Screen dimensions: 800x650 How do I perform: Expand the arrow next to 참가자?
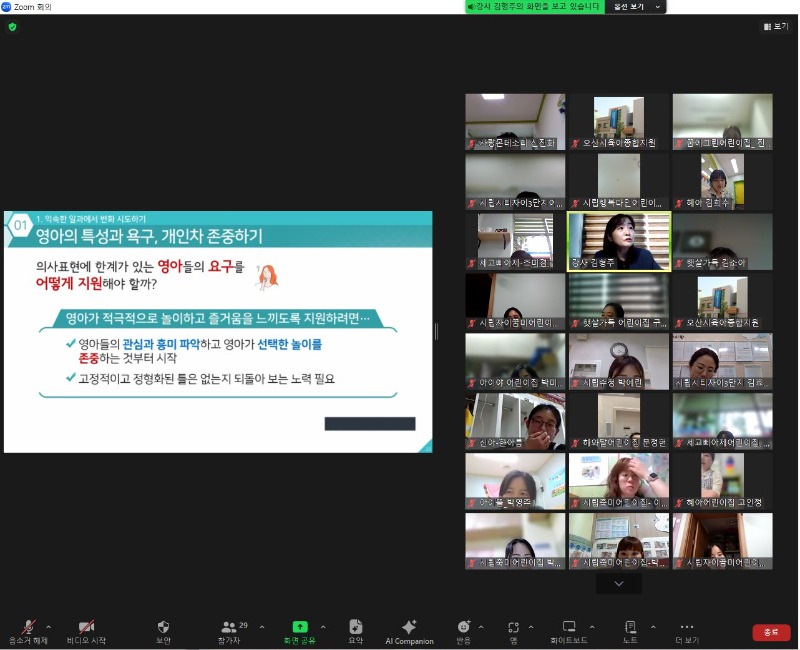coord(262,627)
